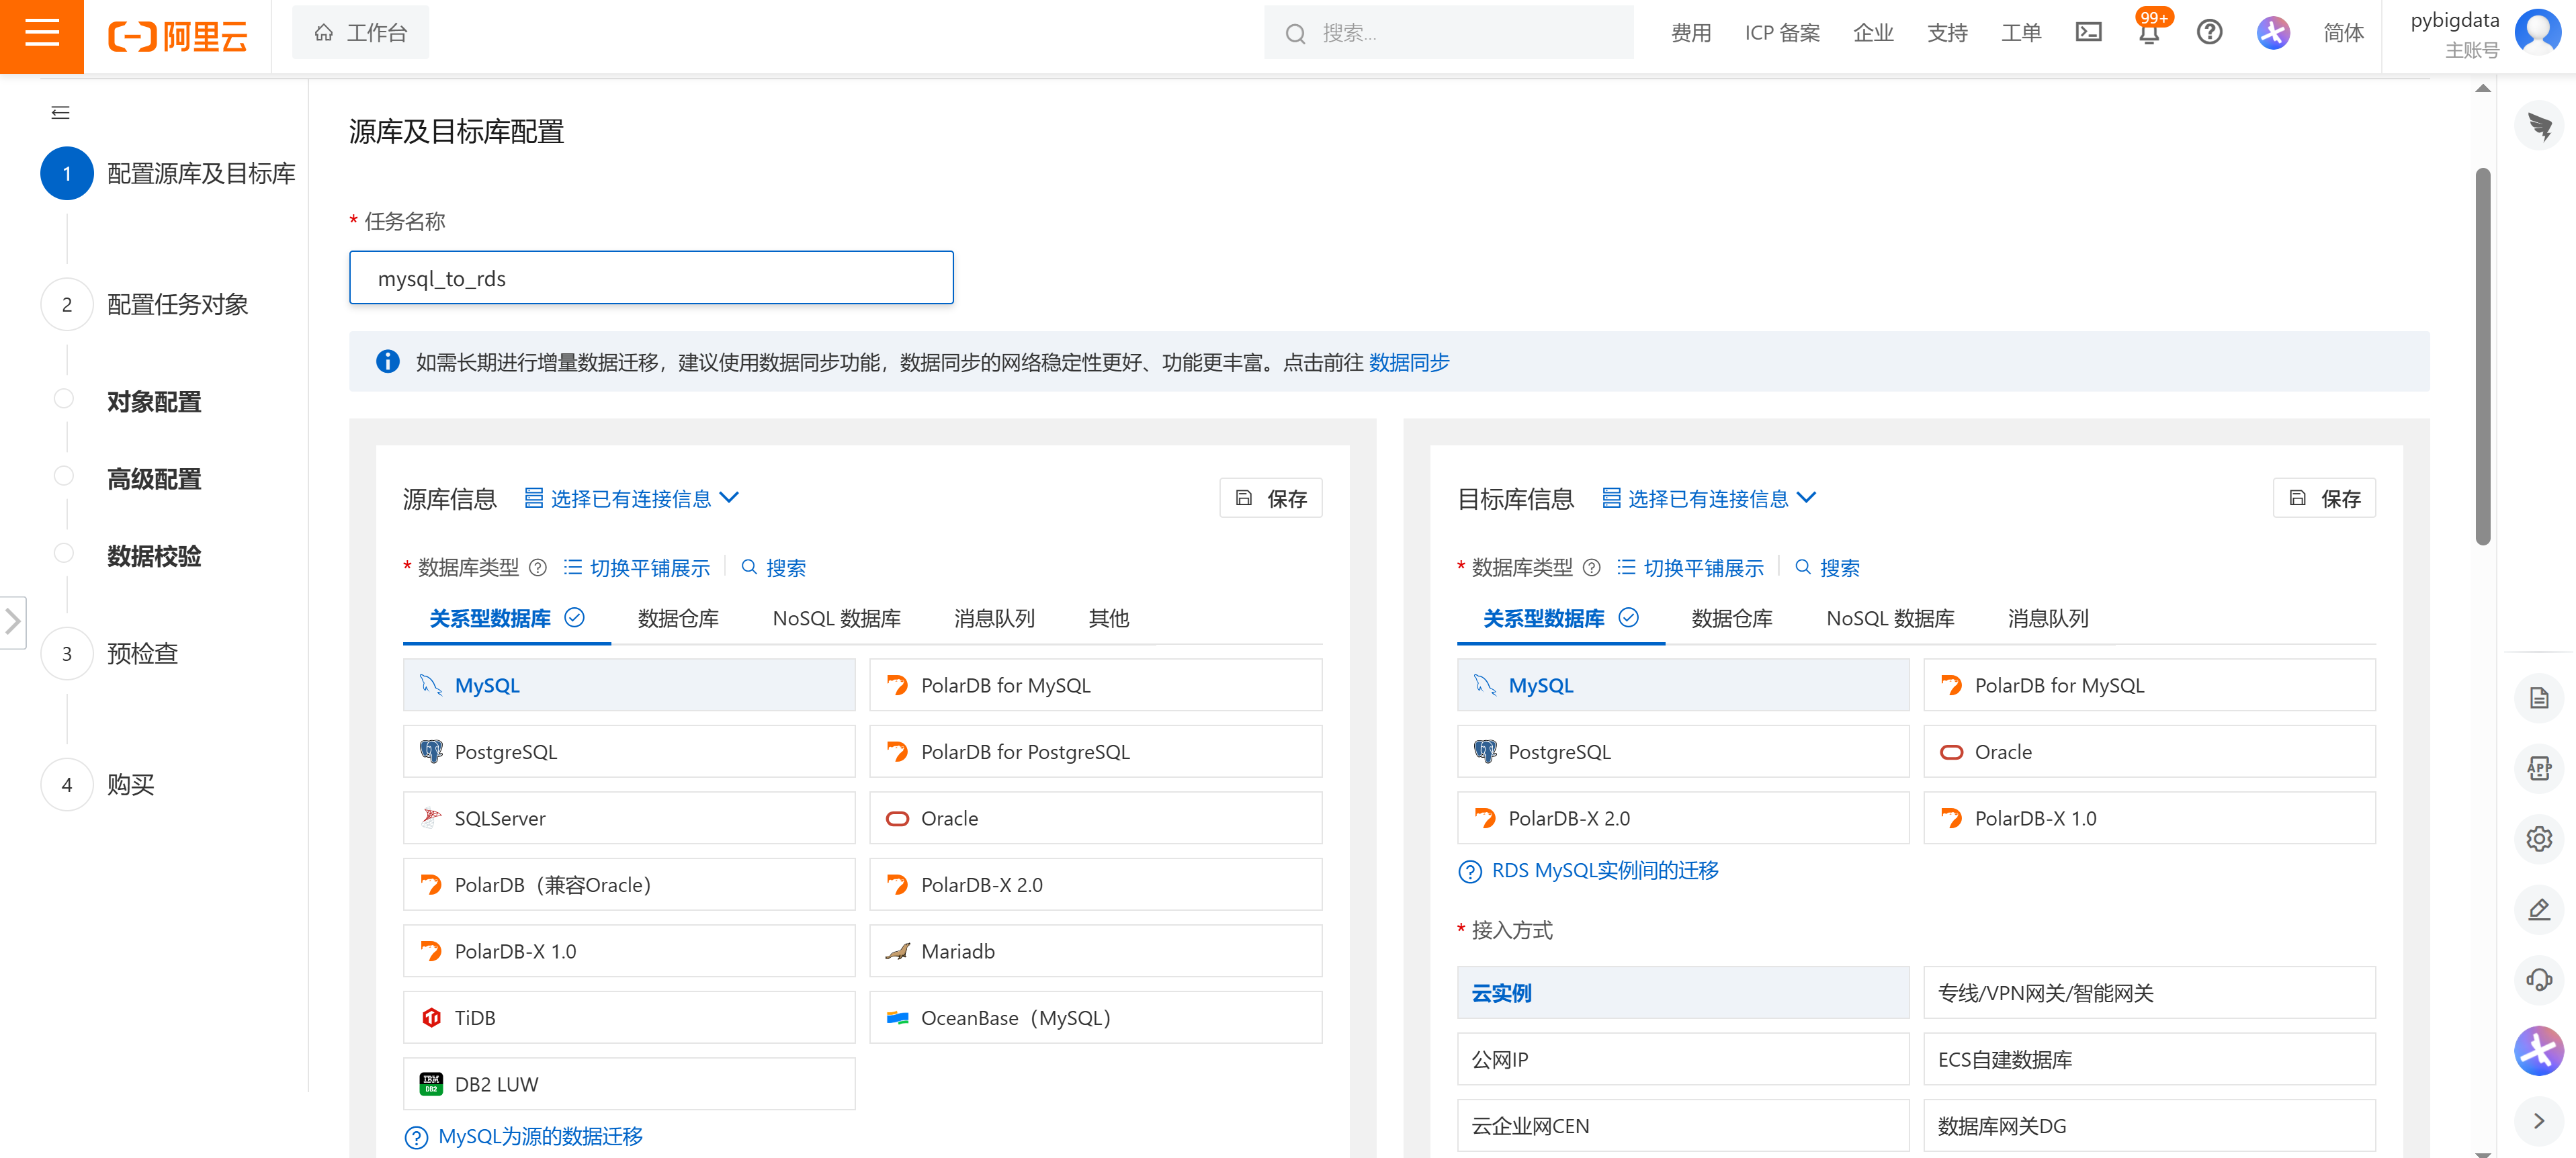Pick source Mariadb option
Image resolution: width=2576 pixels, height=1158 pixels.
[1096, 951]
